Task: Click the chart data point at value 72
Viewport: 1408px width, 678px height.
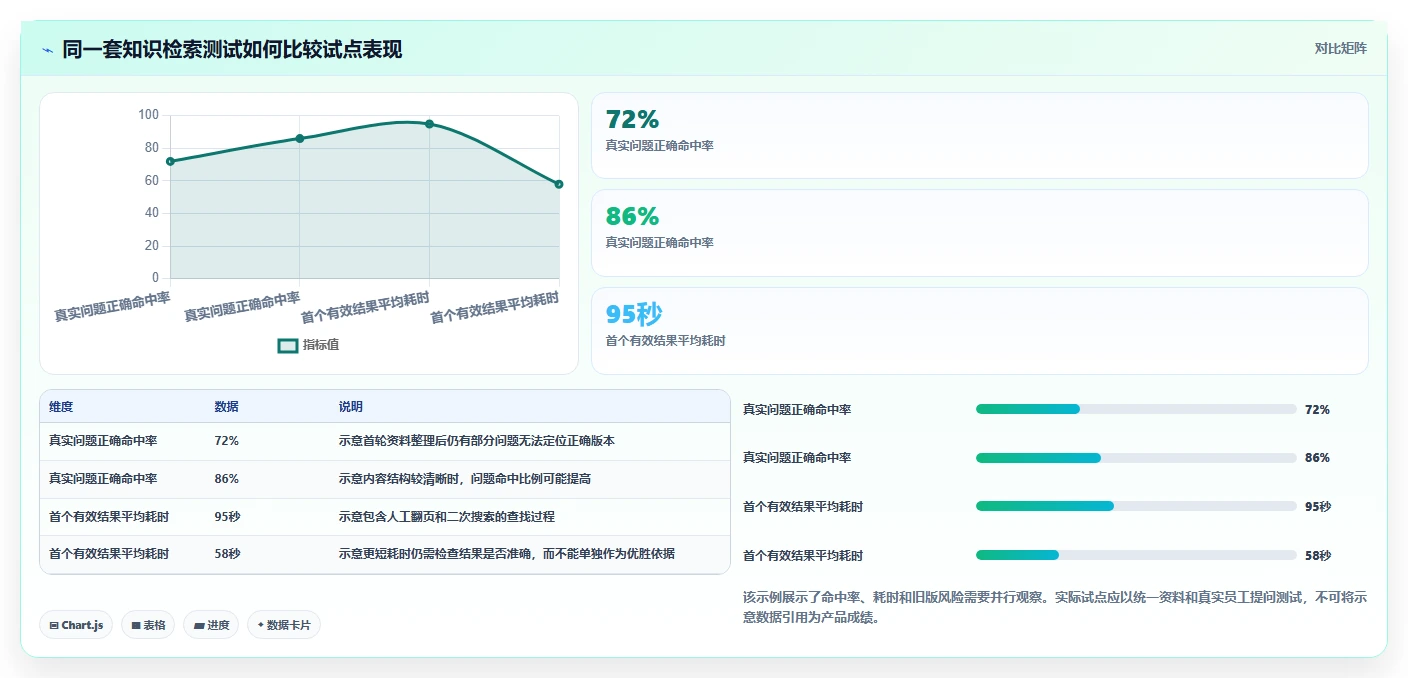Action: (x=170, y=161)
